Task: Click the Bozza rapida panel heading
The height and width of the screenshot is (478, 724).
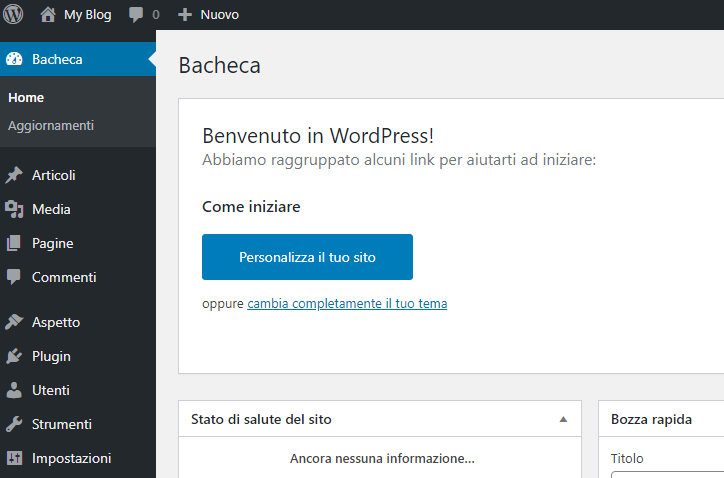Action: tap(651, 419)
